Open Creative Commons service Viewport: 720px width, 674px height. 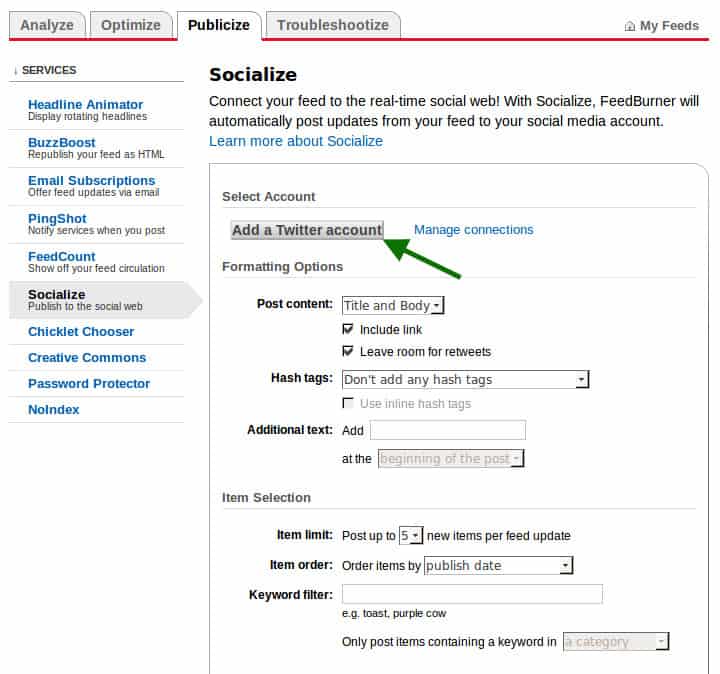pos(87,358)
